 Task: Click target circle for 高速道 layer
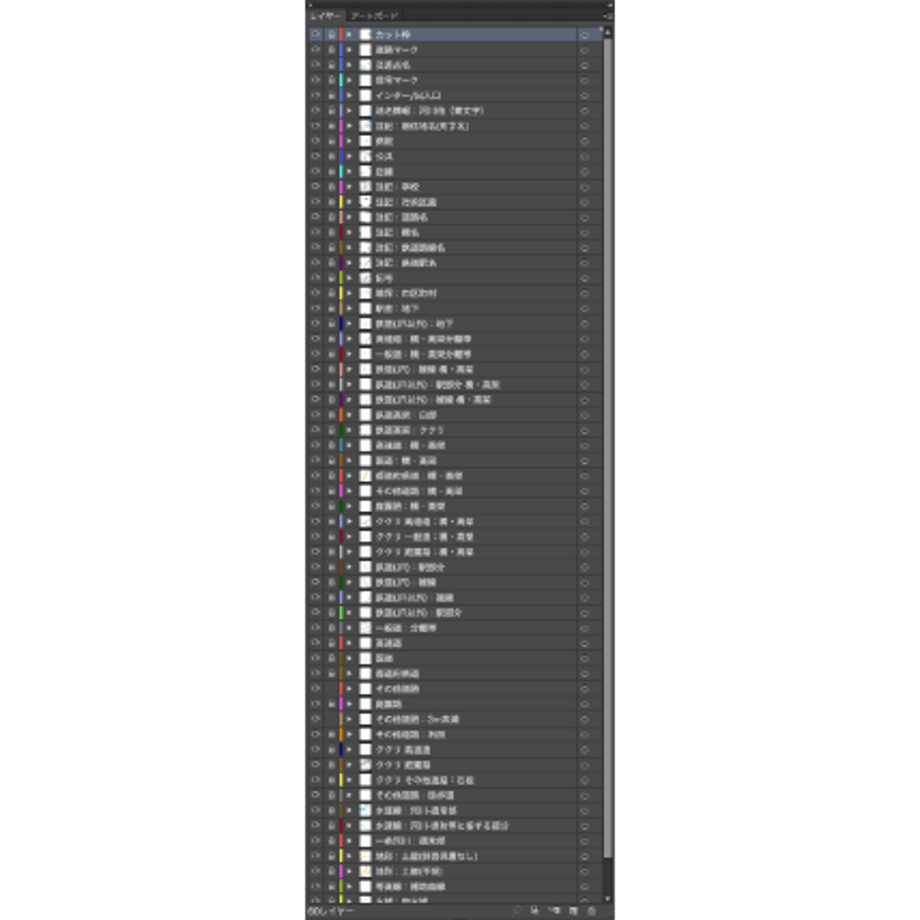coord(584,644)
